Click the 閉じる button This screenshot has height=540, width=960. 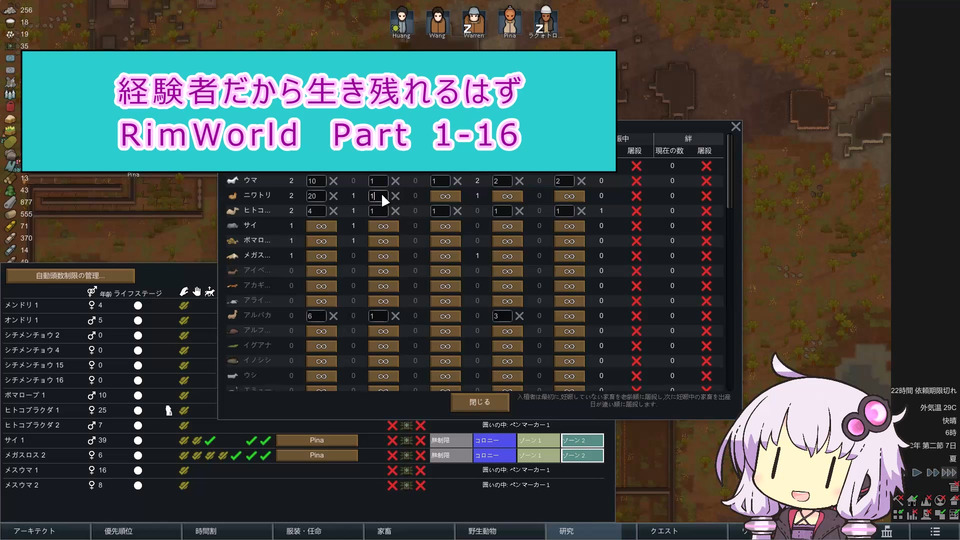click(480, 402)
